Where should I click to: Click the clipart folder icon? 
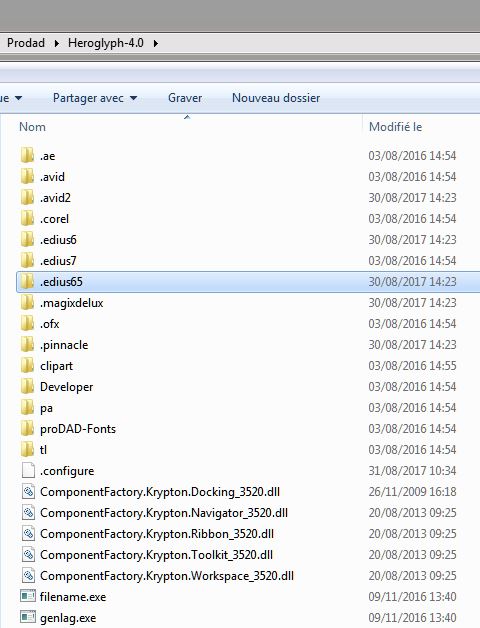point(27,366)
